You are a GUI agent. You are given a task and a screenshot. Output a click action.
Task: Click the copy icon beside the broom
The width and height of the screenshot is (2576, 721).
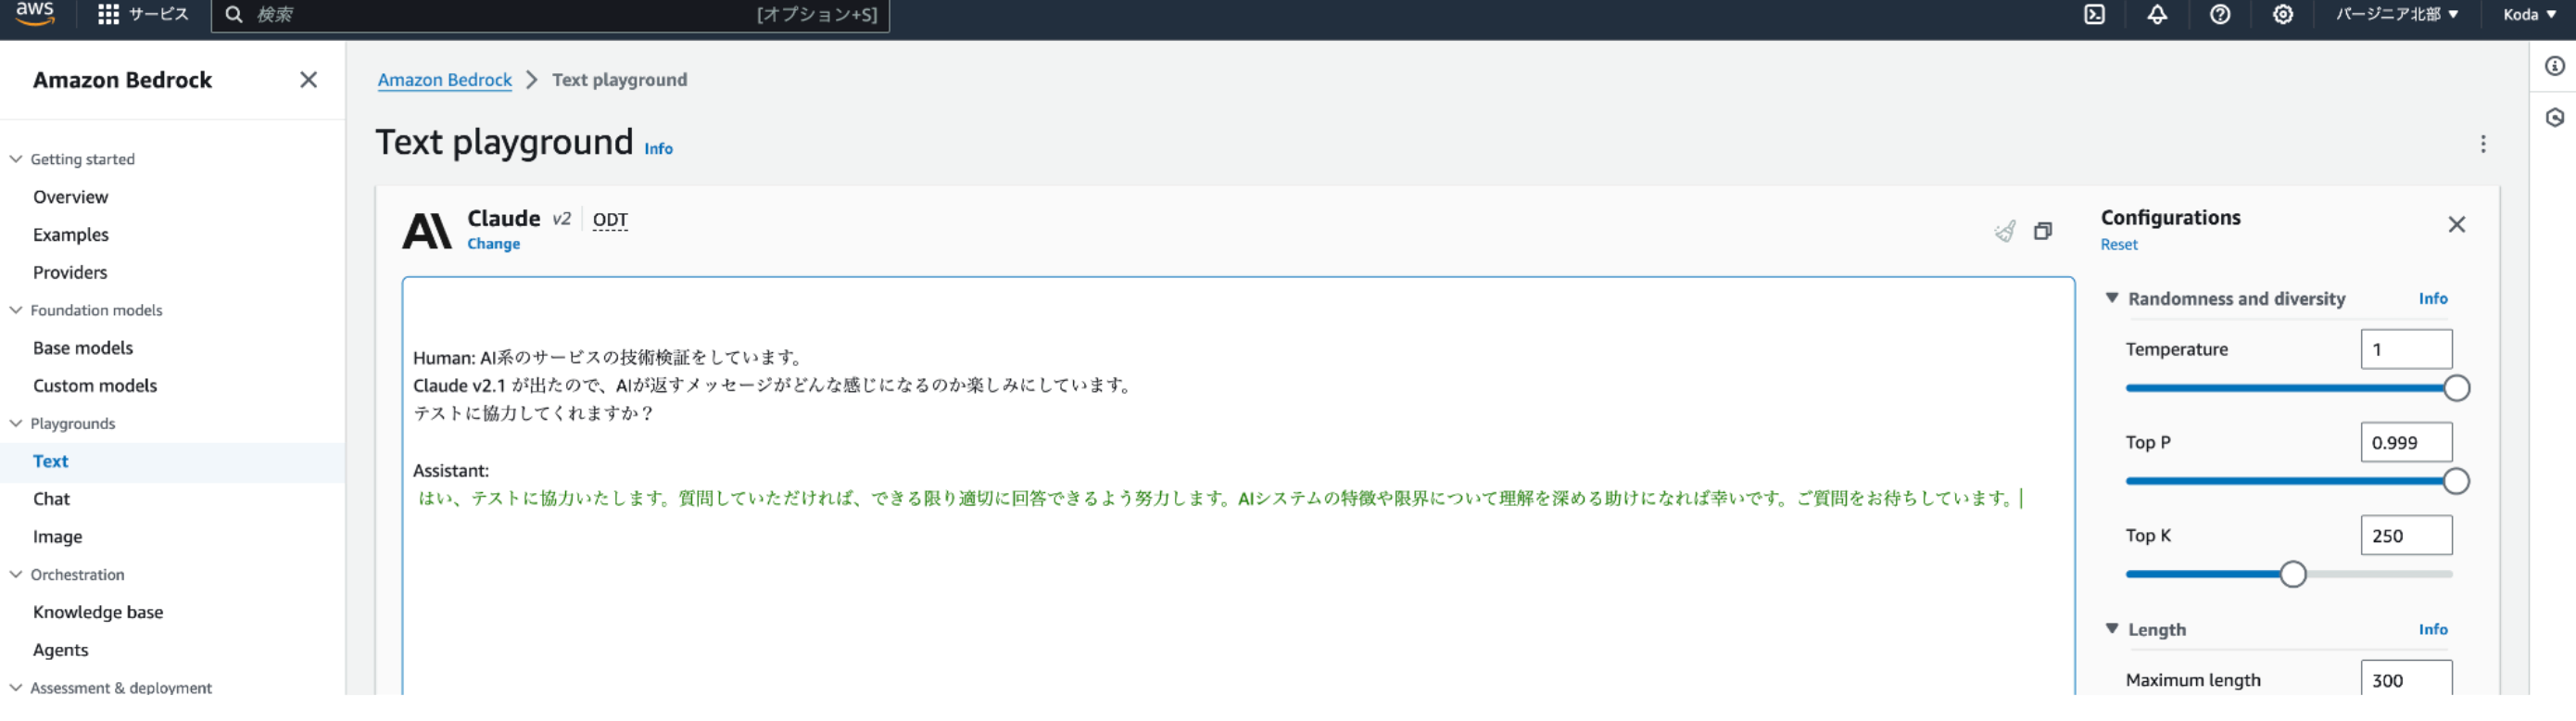click(2043, 232)
